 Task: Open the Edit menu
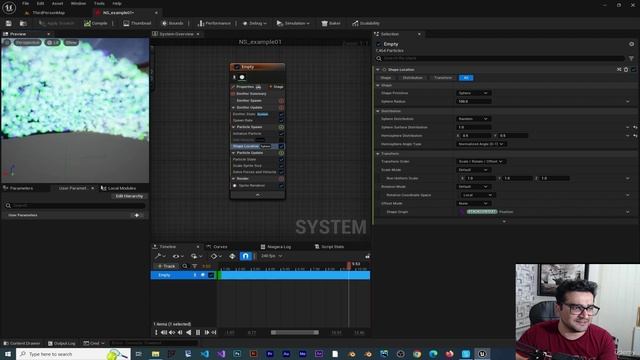point(40,3)
